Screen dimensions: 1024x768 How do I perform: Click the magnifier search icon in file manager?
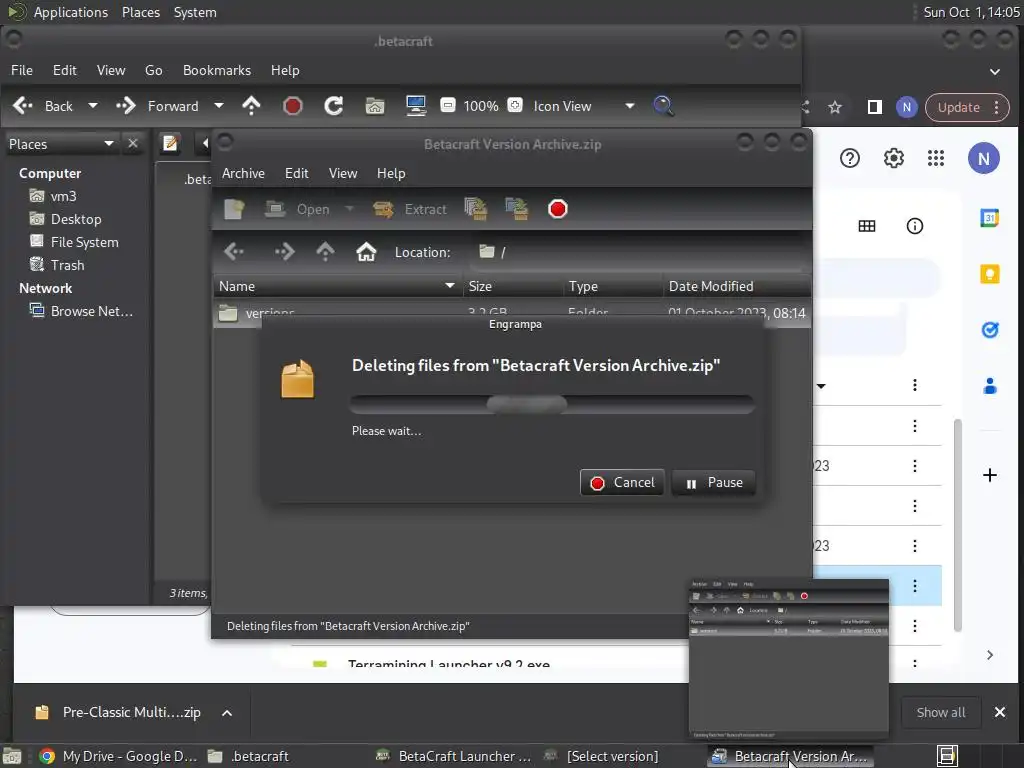[664, 106]
